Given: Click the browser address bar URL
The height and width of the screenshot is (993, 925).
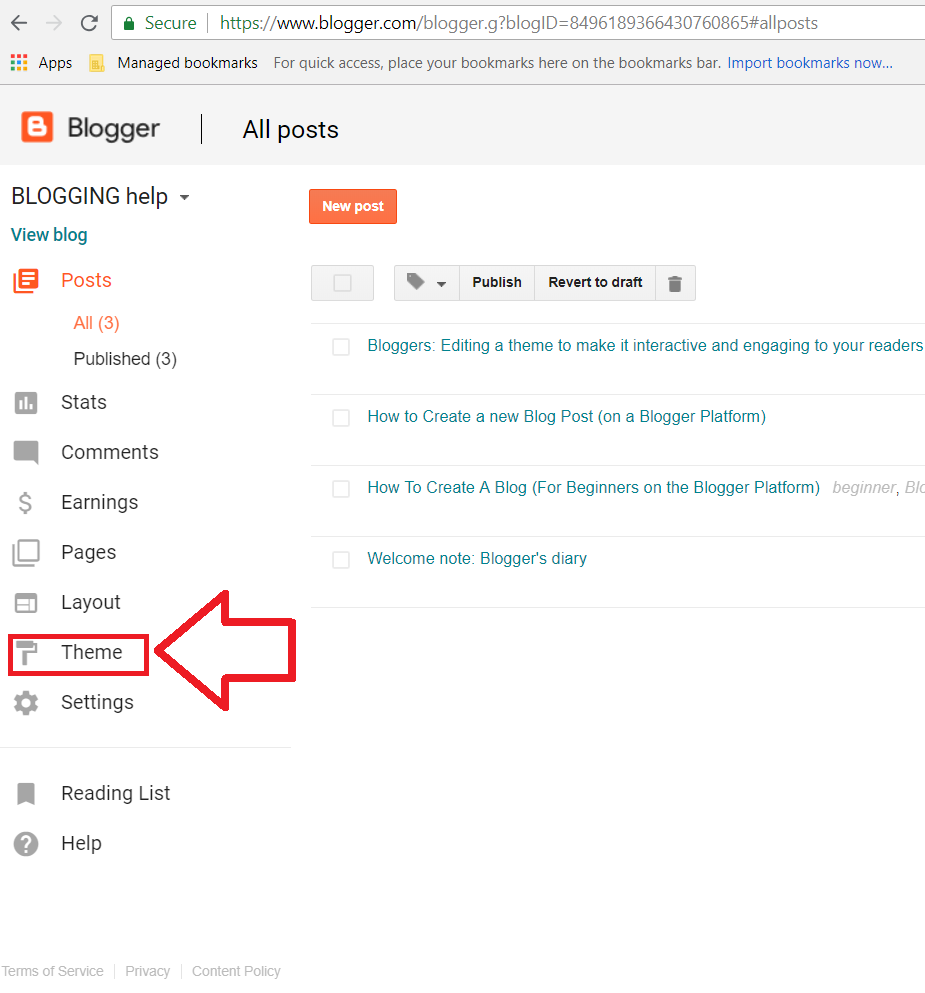Looking at the screenshot, I should pyautogui.click(x=519, y=23).
